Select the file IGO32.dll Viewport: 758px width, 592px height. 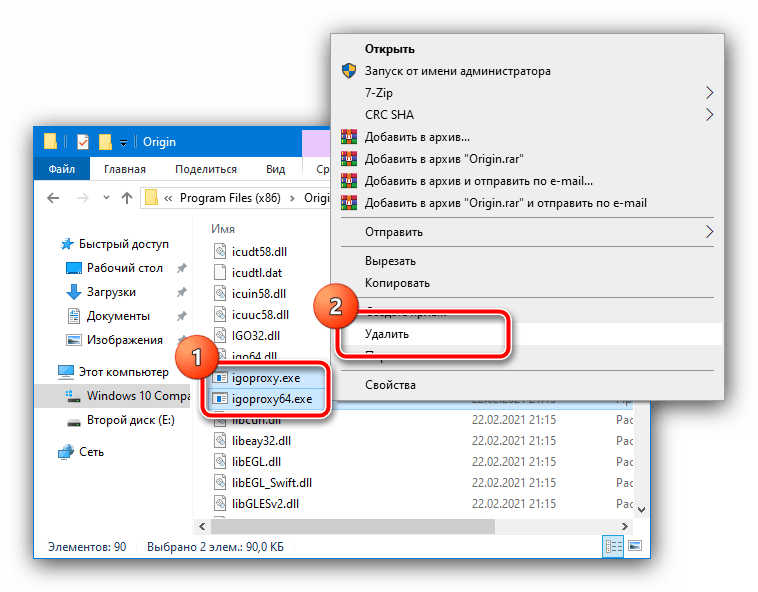pyautogui.click(x=256, y=336)
